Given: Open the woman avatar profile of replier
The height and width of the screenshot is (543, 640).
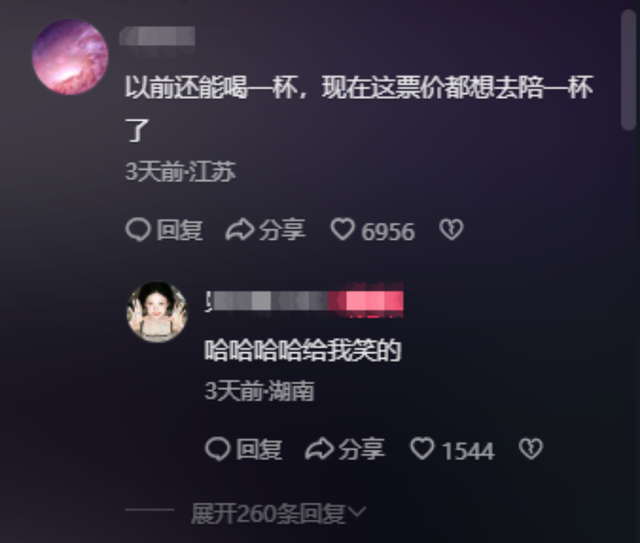Looking at the screenshot, I should tap(157, 312).
